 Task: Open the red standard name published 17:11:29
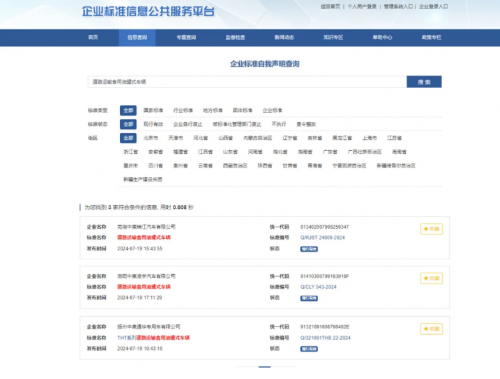[144, 287]
